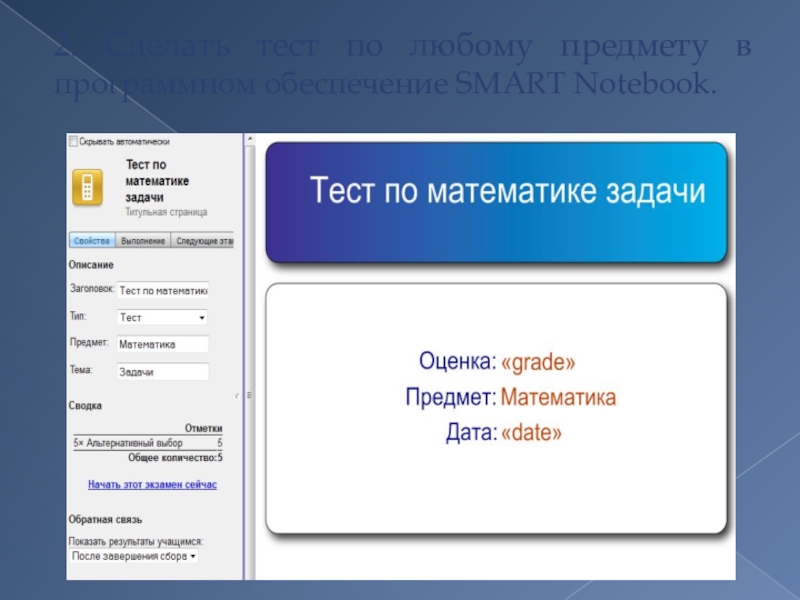The image size is (800, 600).
Task: Expand the Тип dropdown showing Тест
Action: [x=163, y=317]
